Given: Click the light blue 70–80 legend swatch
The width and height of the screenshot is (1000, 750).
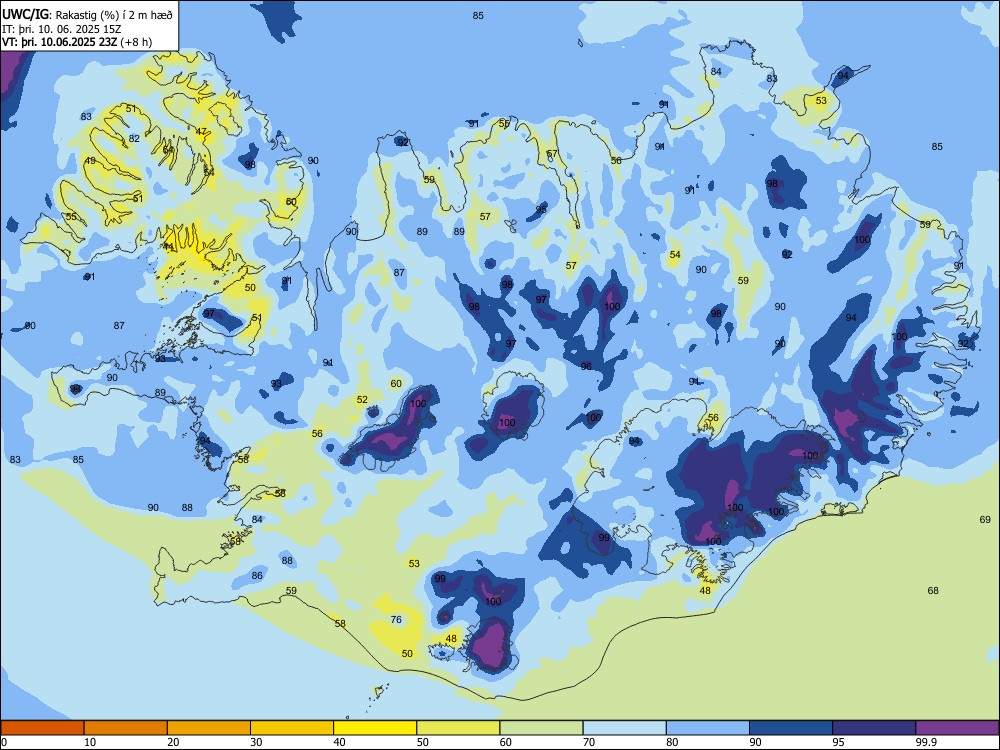Looking at the screenshot, I should pyautogui.click(x=624, y=728).
